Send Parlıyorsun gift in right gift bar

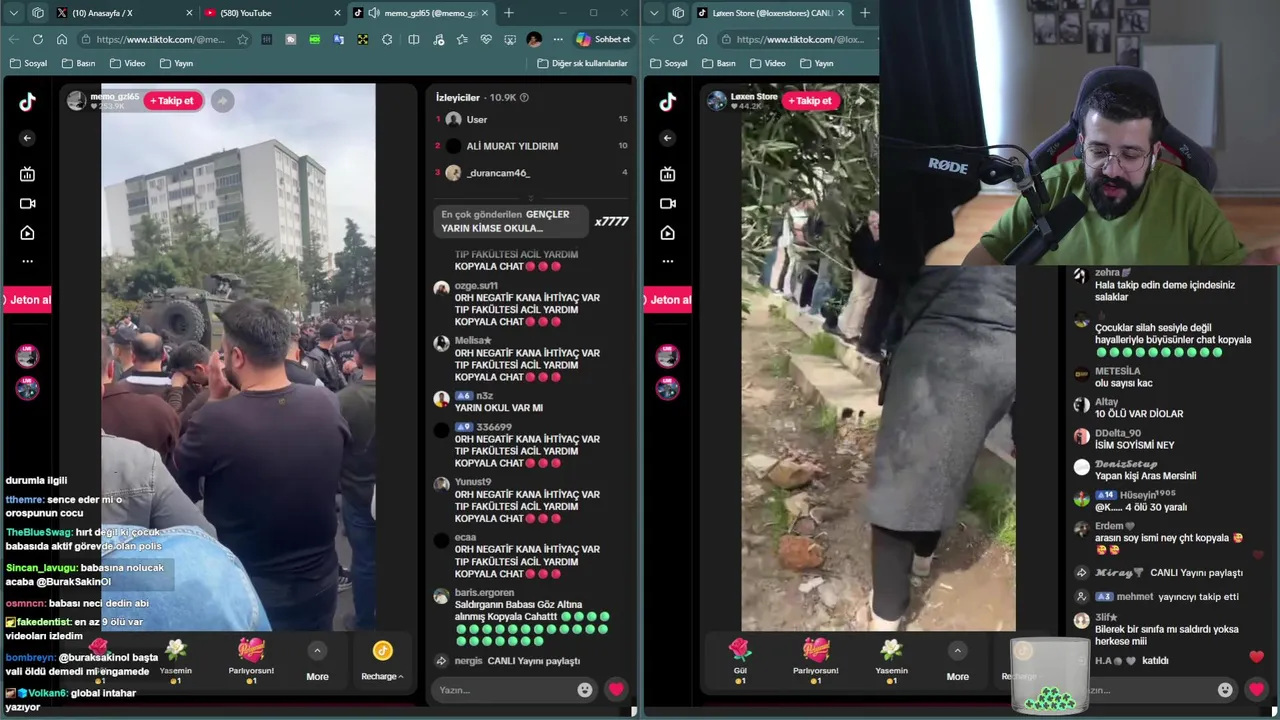pos(816,661)
